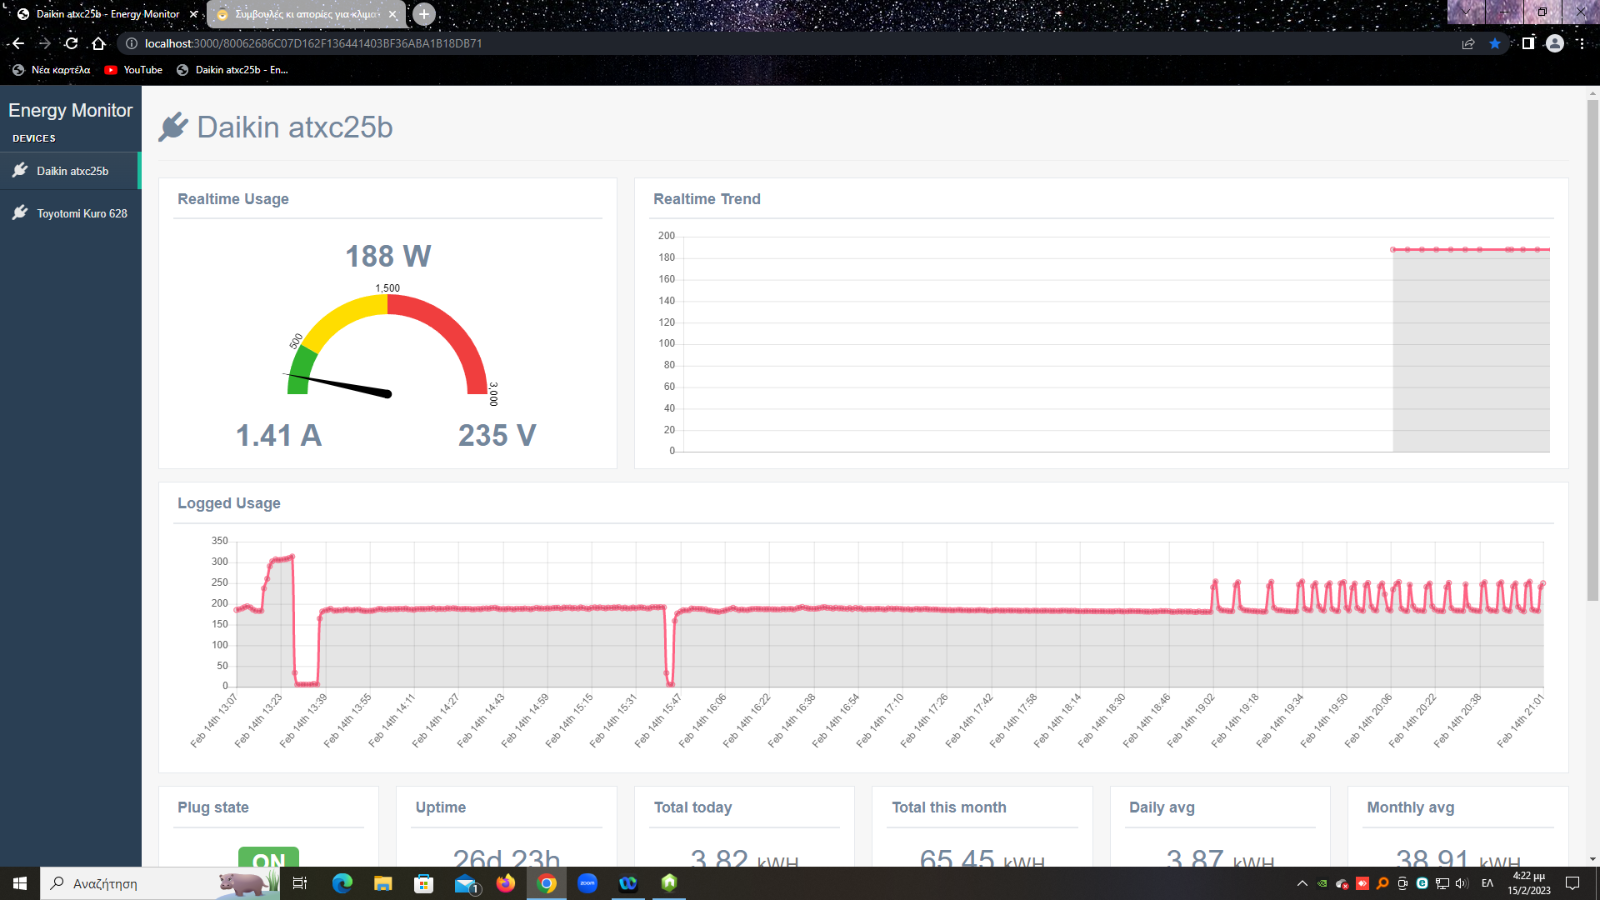The image size is (1600, 900).
Task: Click the Logged Usage heading
Action: click(229, 503)
